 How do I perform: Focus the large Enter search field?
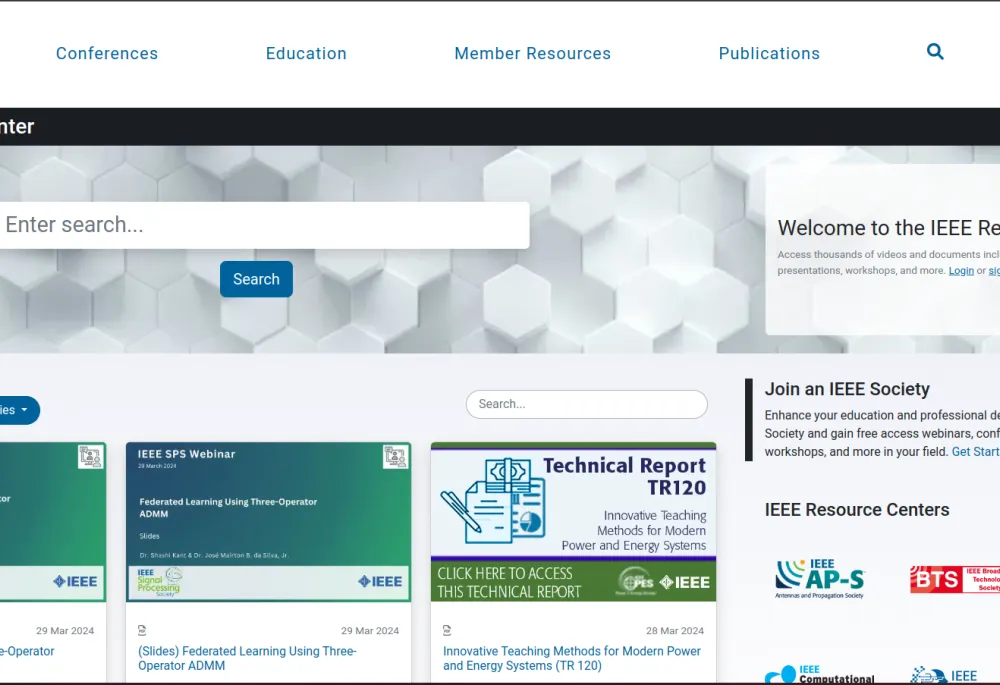[x=264, y=225]
